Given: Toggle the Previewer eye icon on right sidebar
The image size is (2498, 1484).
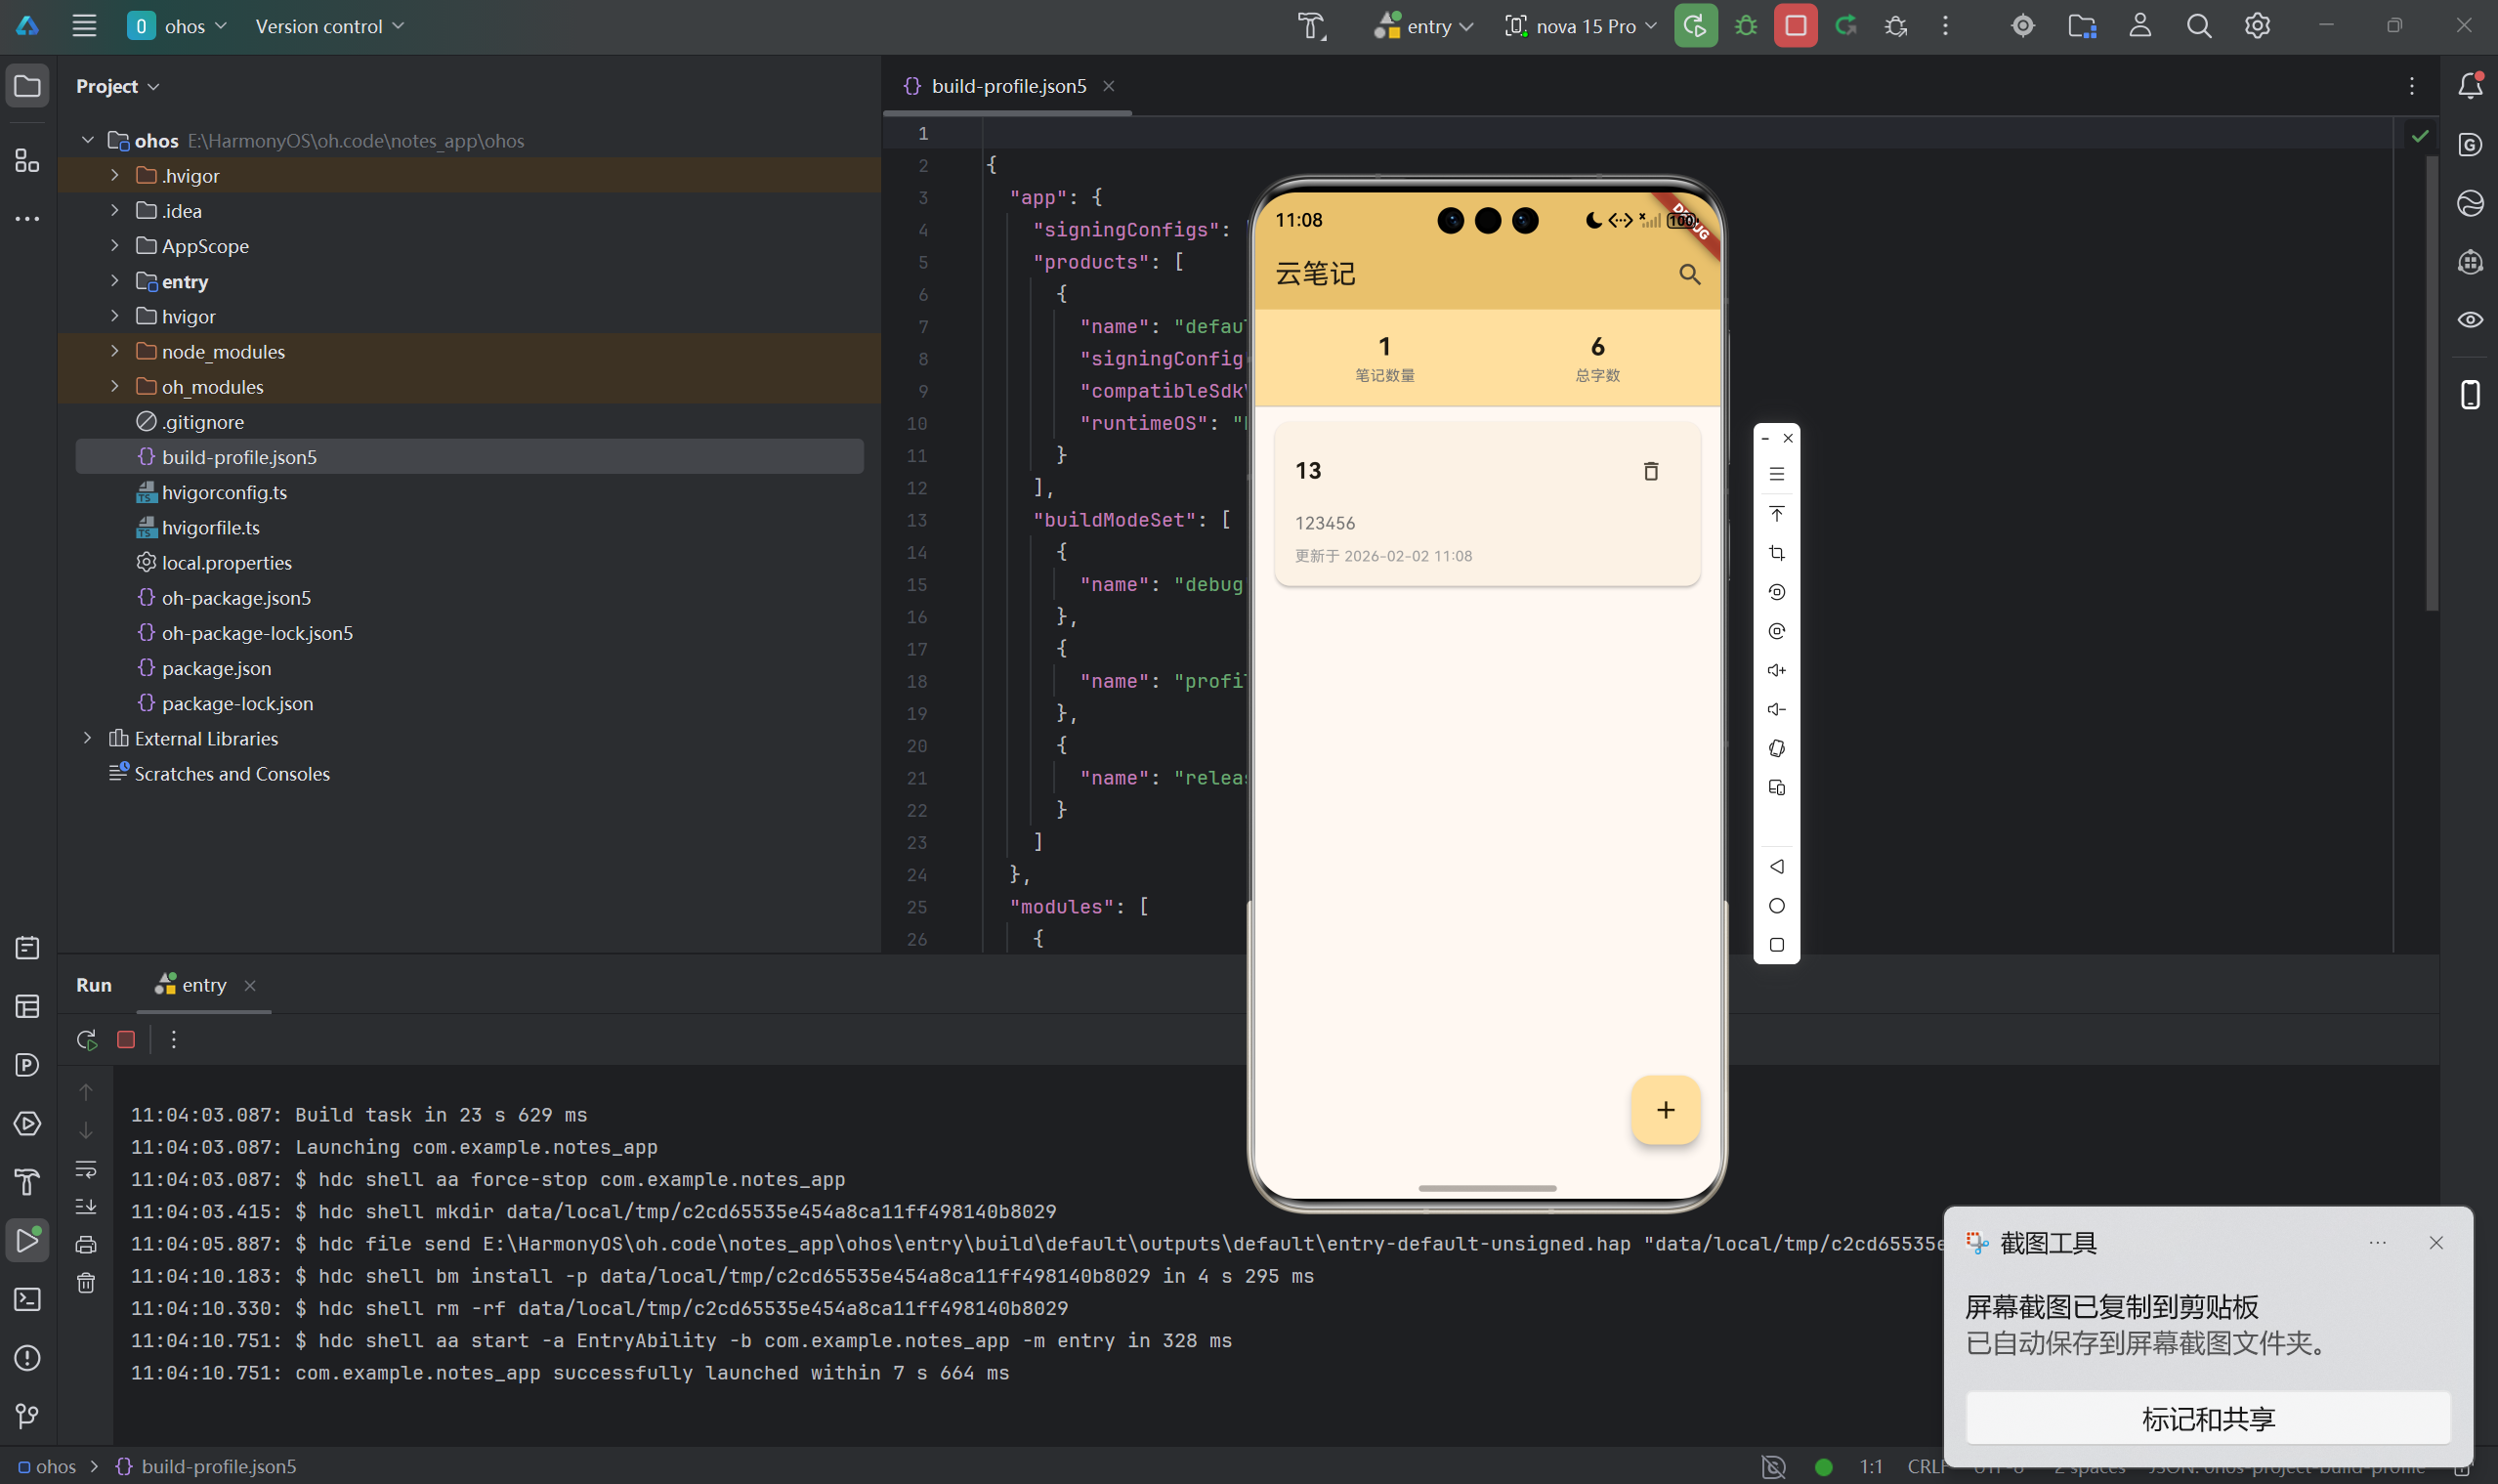Looking at the screenshot, I should coord(2470,320).
